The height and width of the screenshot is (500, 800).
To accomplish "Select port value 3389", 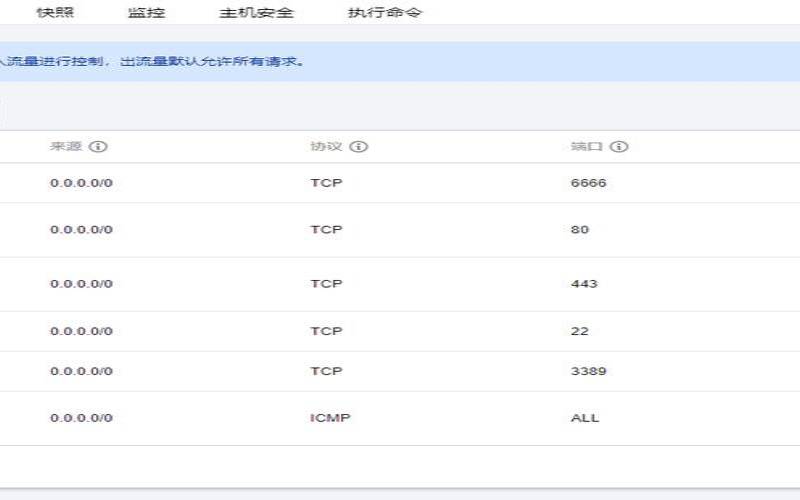I will click(588, 371).
